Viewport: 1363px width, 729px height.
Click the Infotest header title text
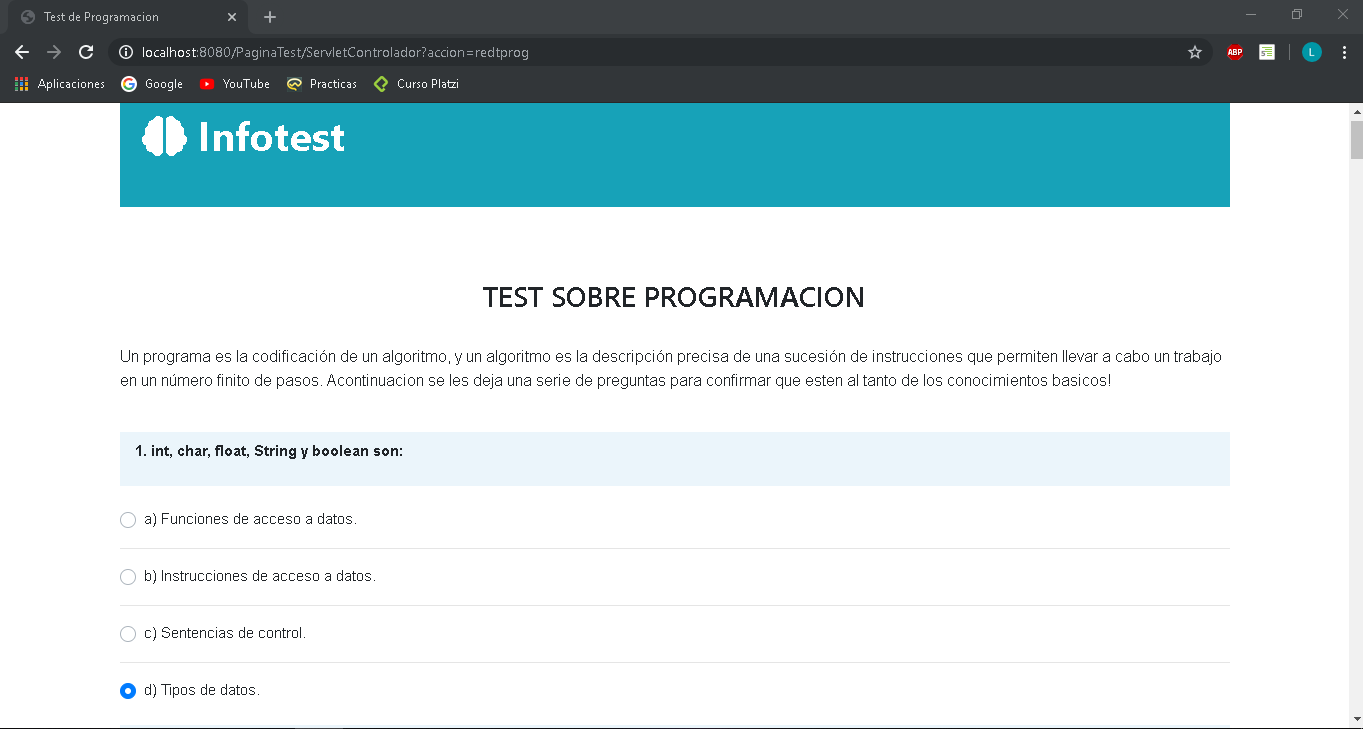(272, 137)
